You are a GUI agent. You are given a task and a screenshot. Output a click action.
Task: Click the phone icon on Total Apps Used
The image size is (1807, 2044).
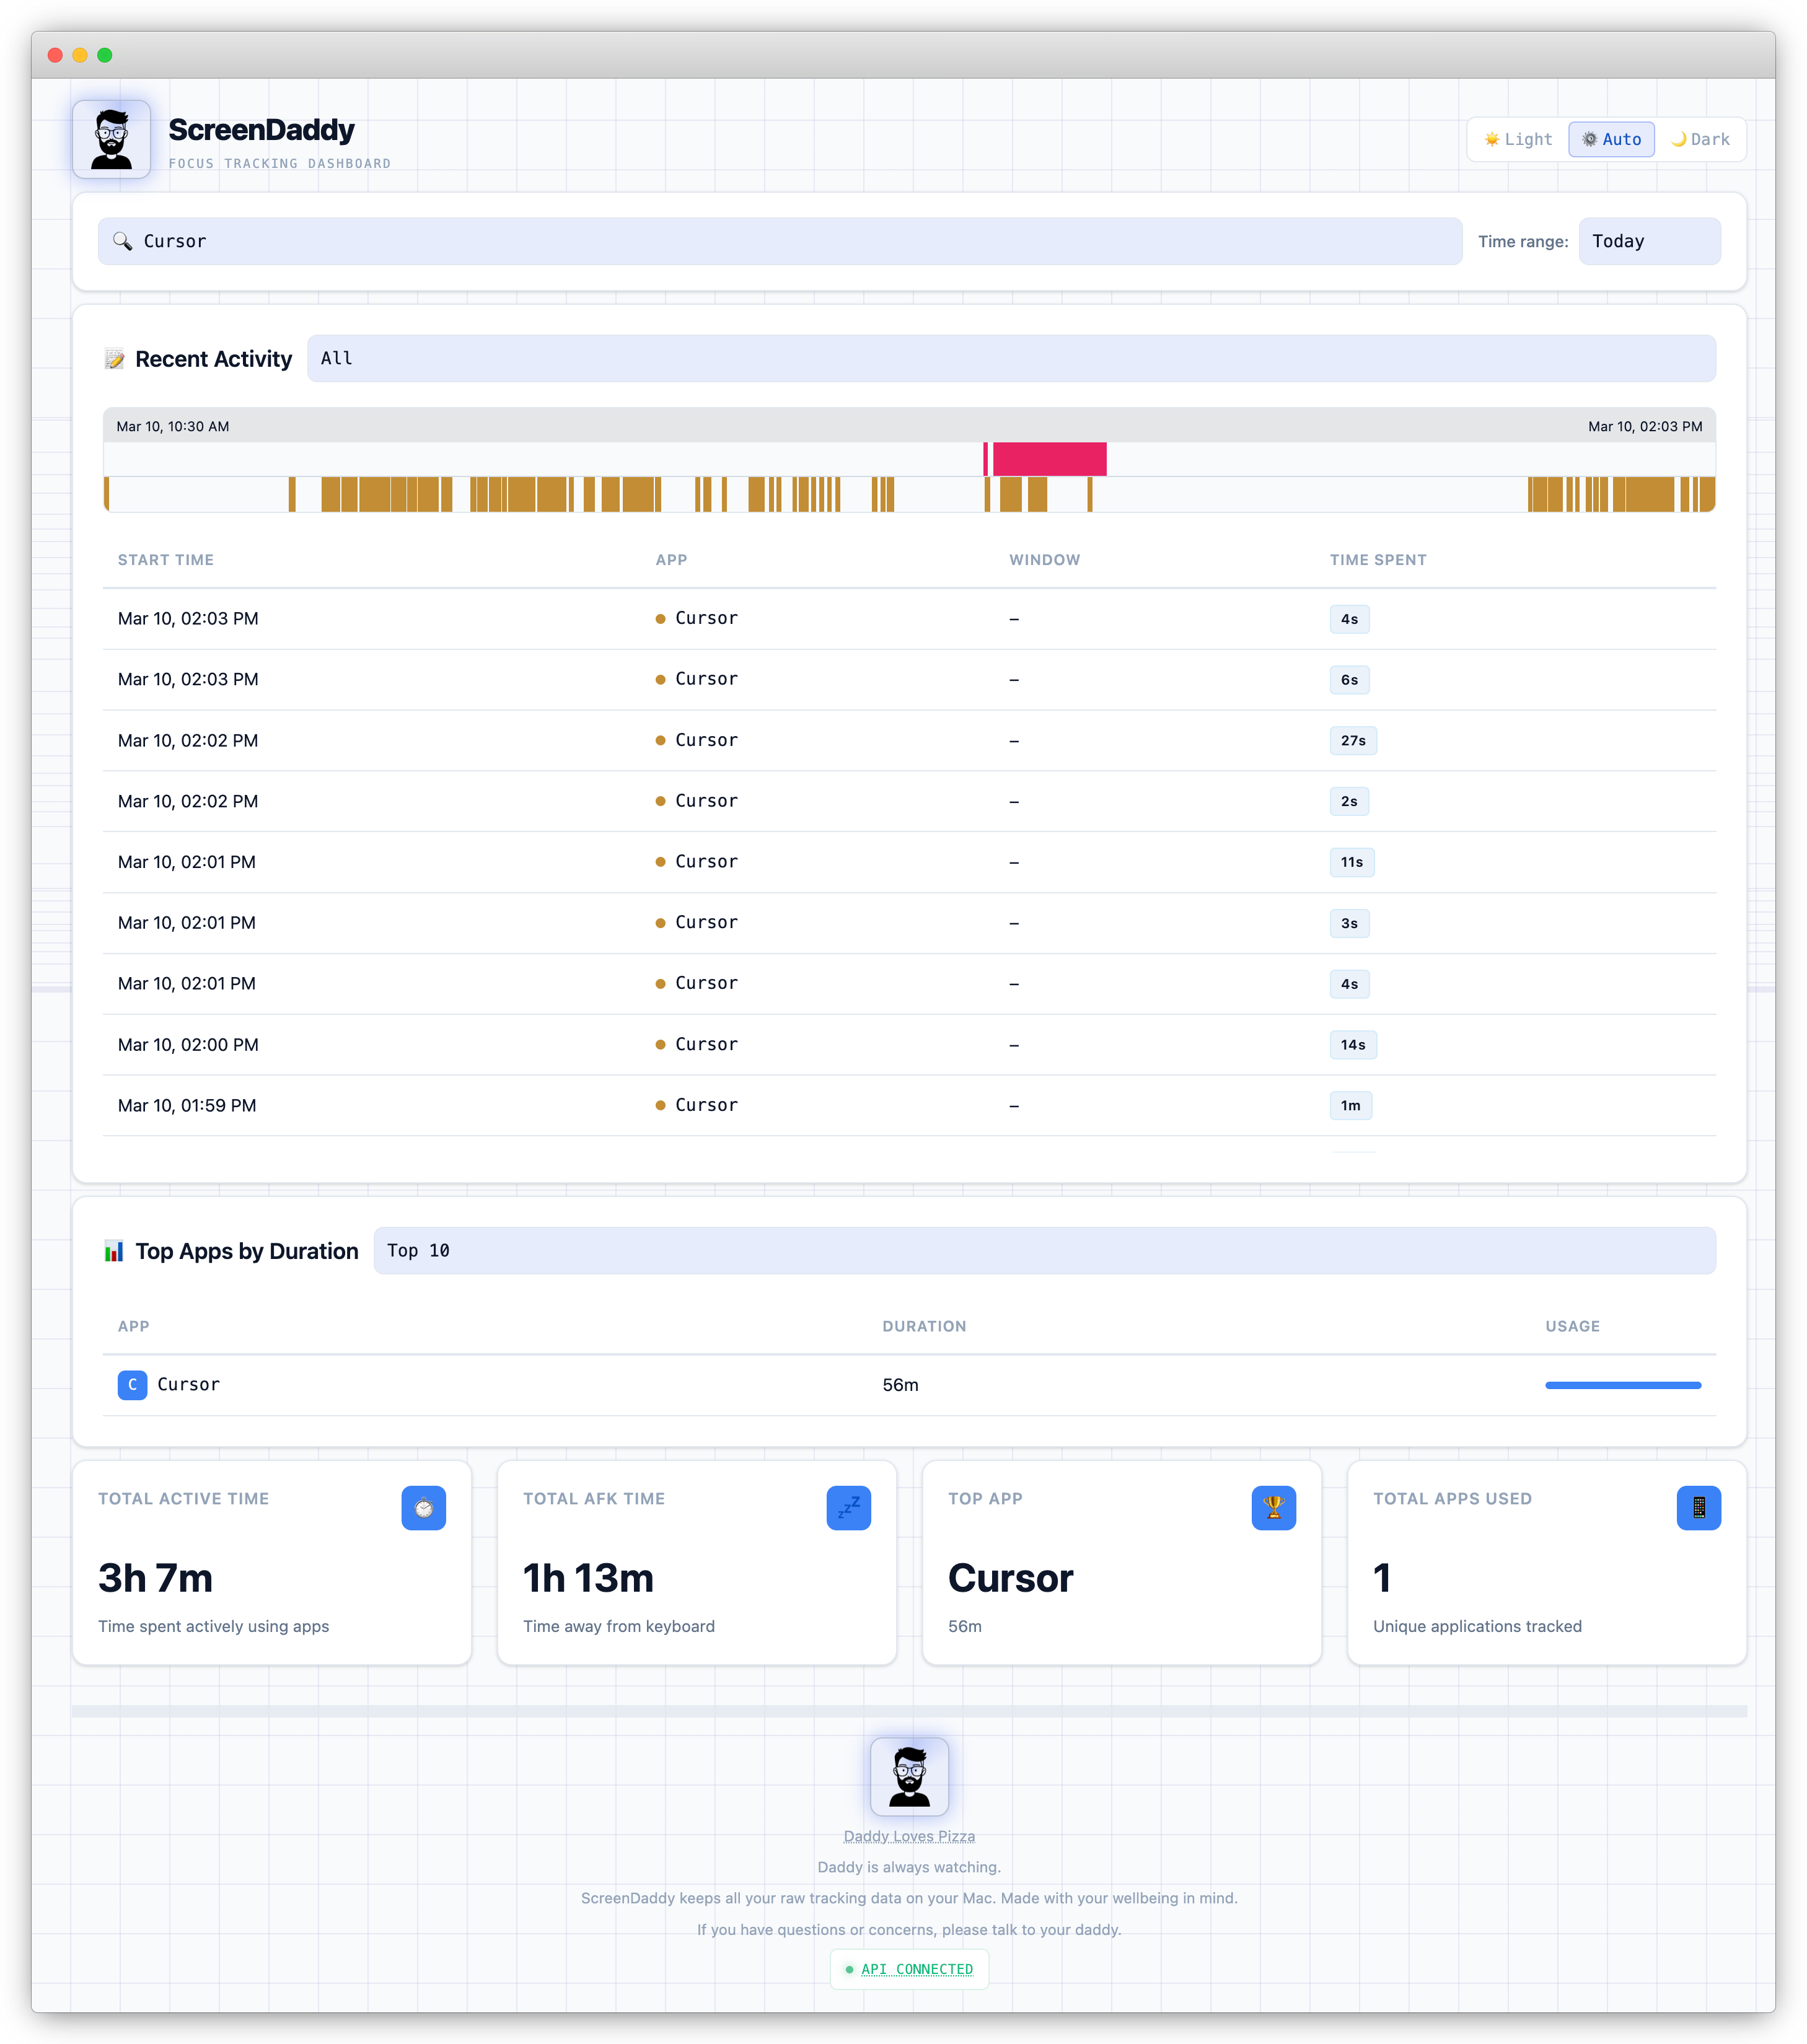(1698, 1508)
